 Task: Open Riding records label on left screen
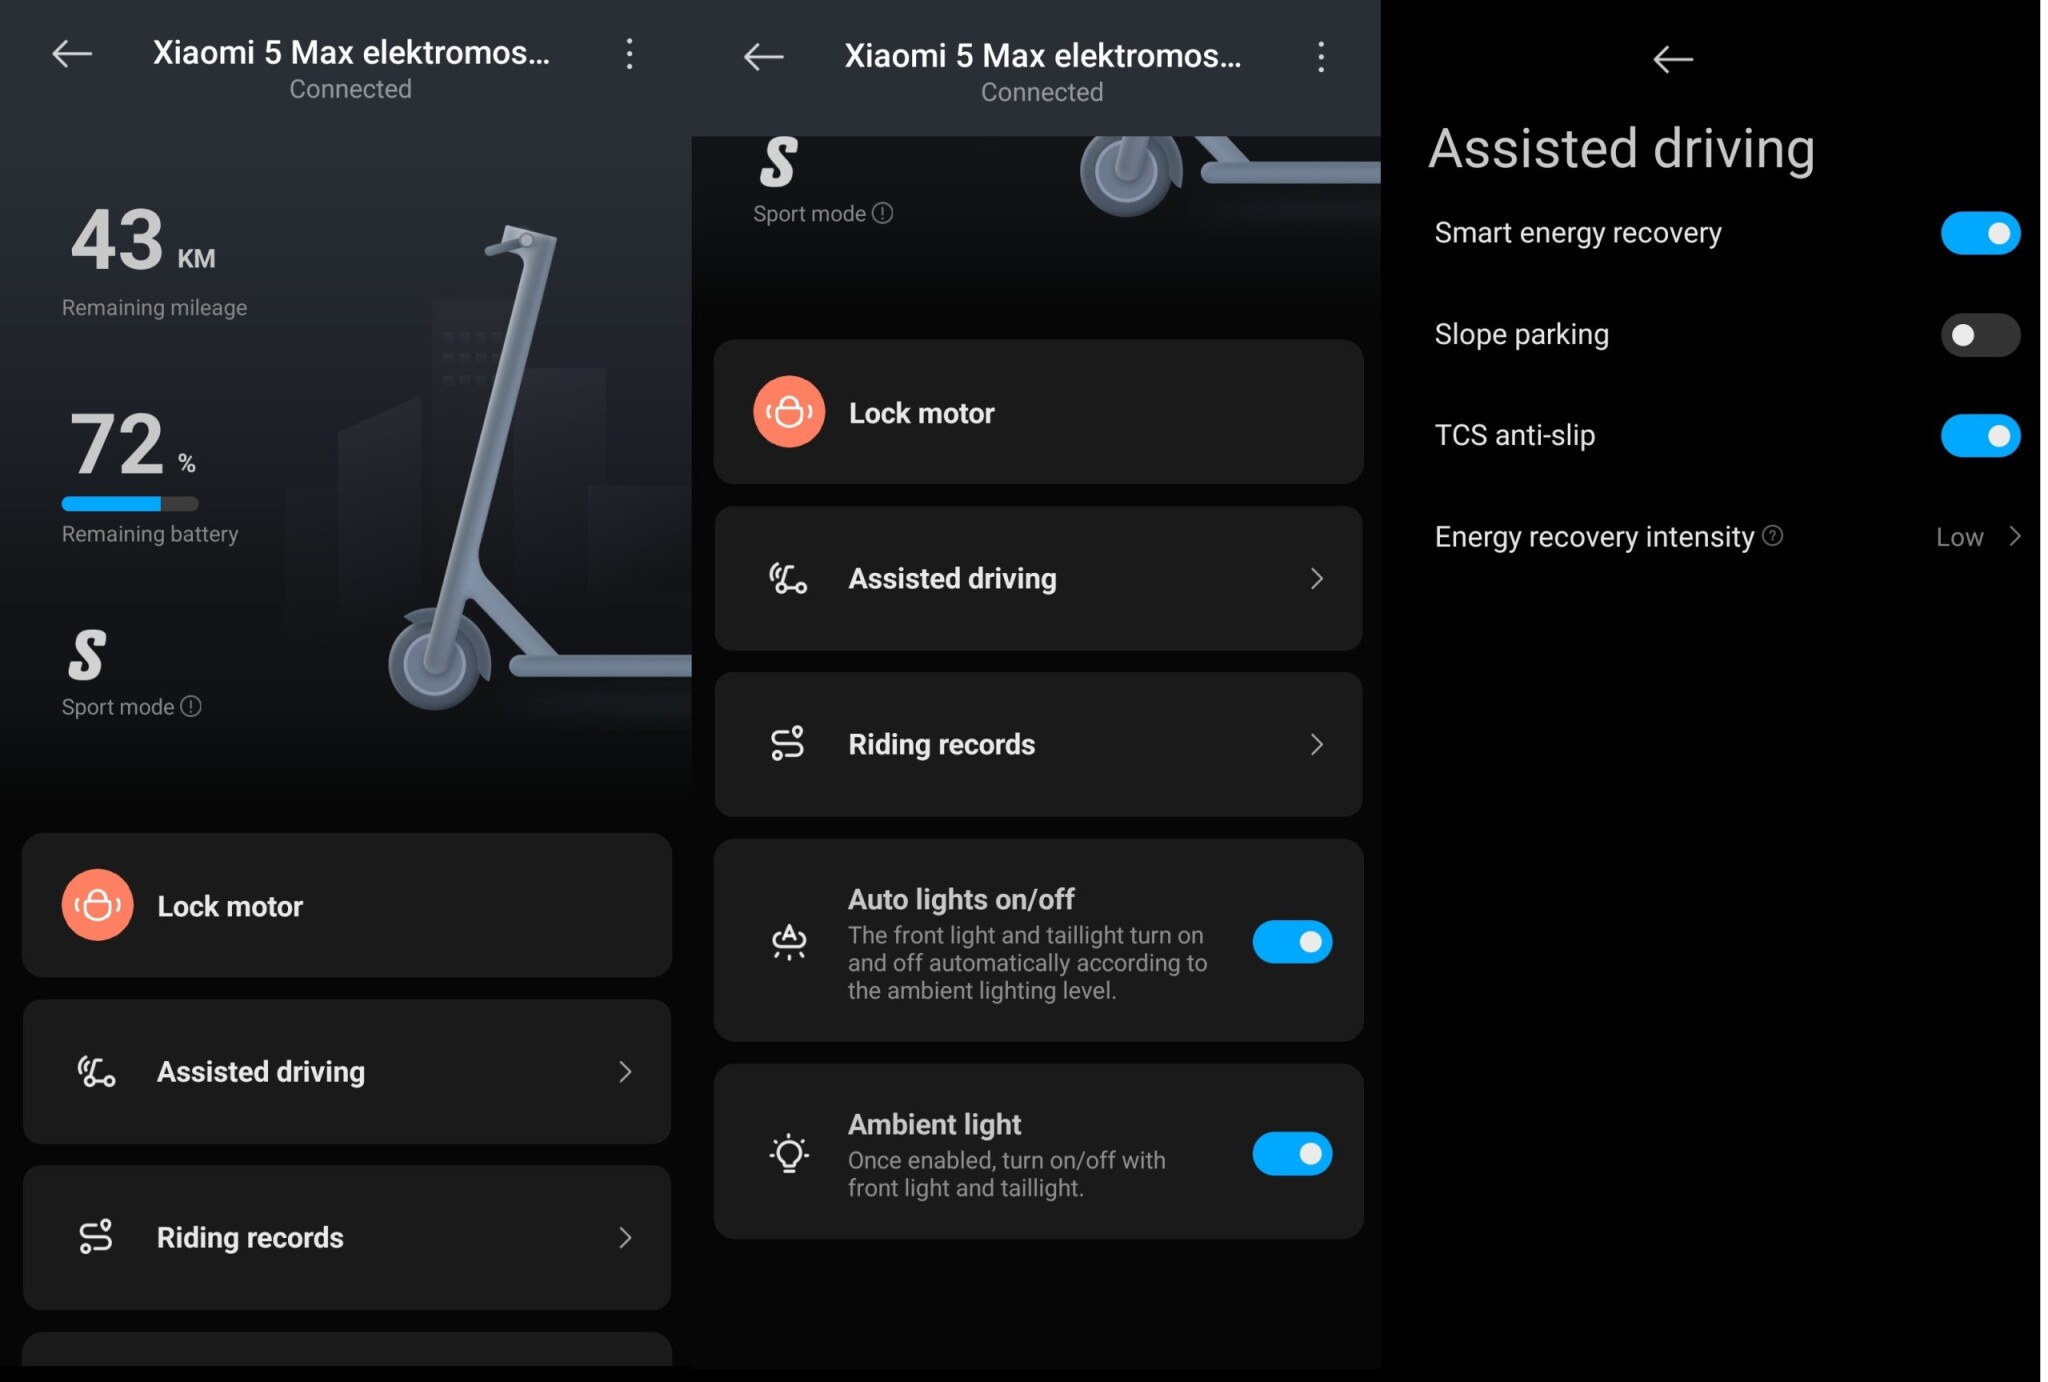coord(250,1238)
